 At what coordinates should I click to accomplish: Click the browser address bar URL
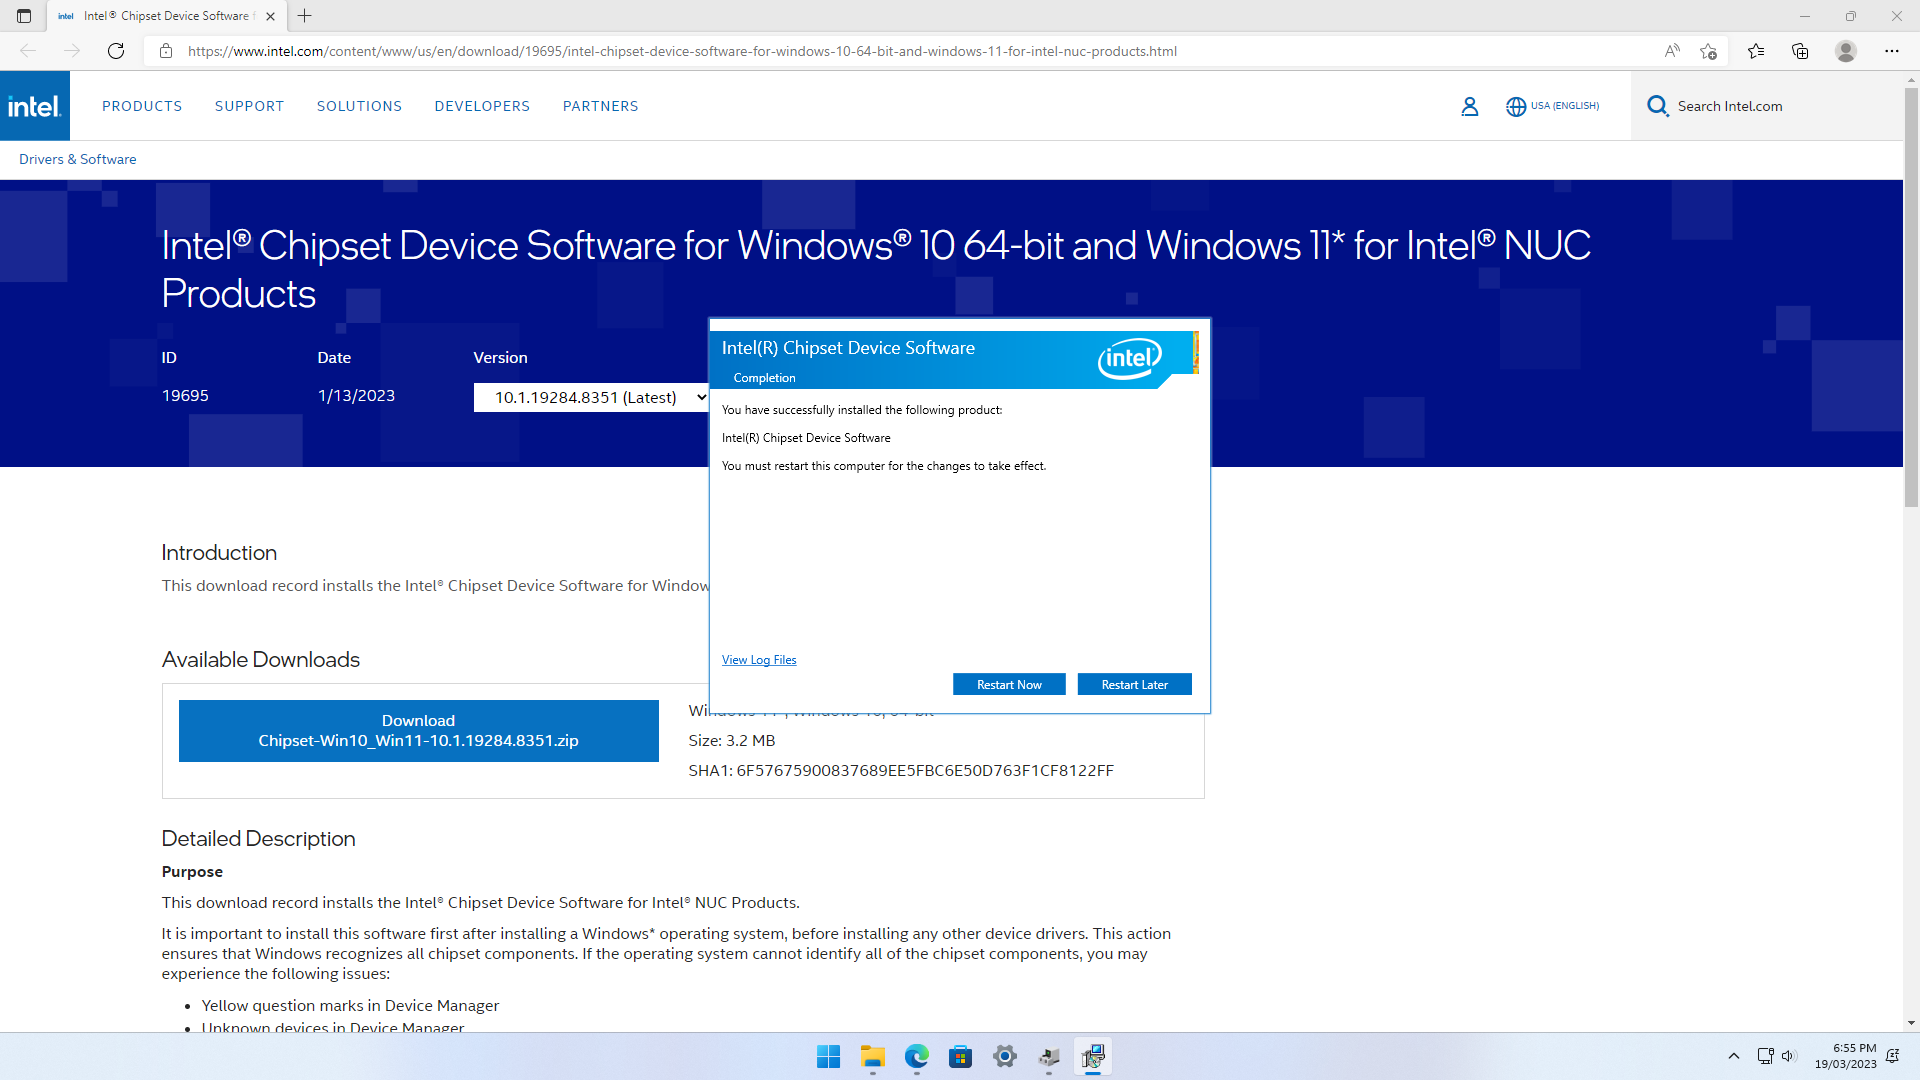point(682,51)
